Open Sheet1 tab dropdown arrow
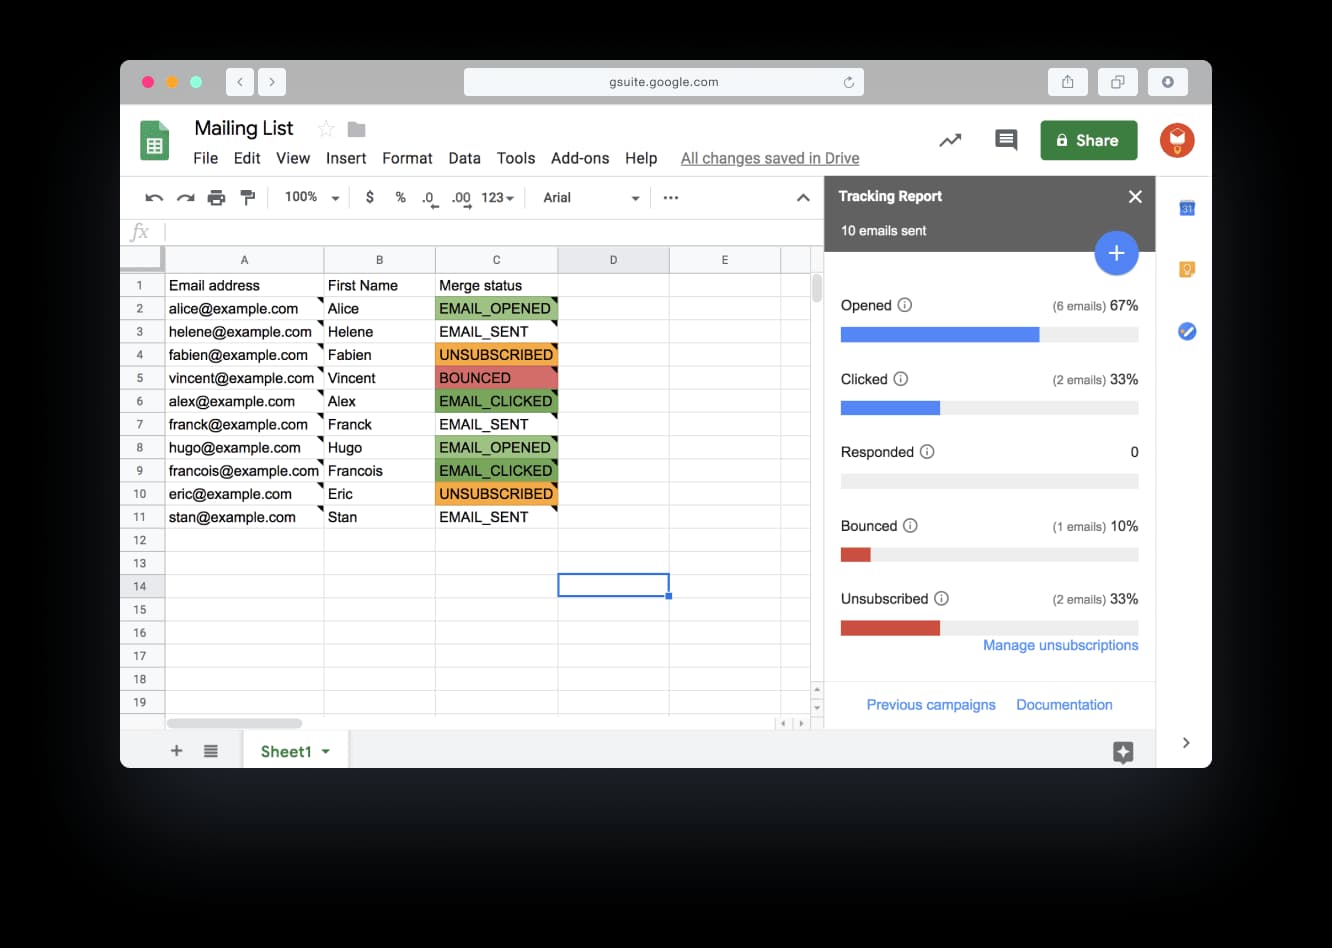1332x948 pixels. click(x=326, y=752)
